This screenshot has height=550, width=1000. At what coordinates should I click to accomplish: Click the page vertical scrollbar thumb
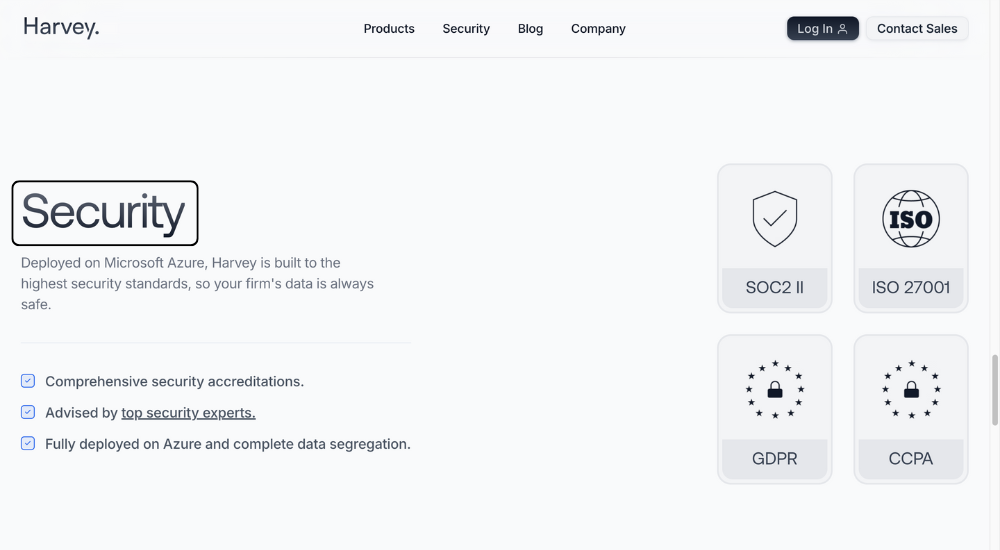[x=994, y=390]
